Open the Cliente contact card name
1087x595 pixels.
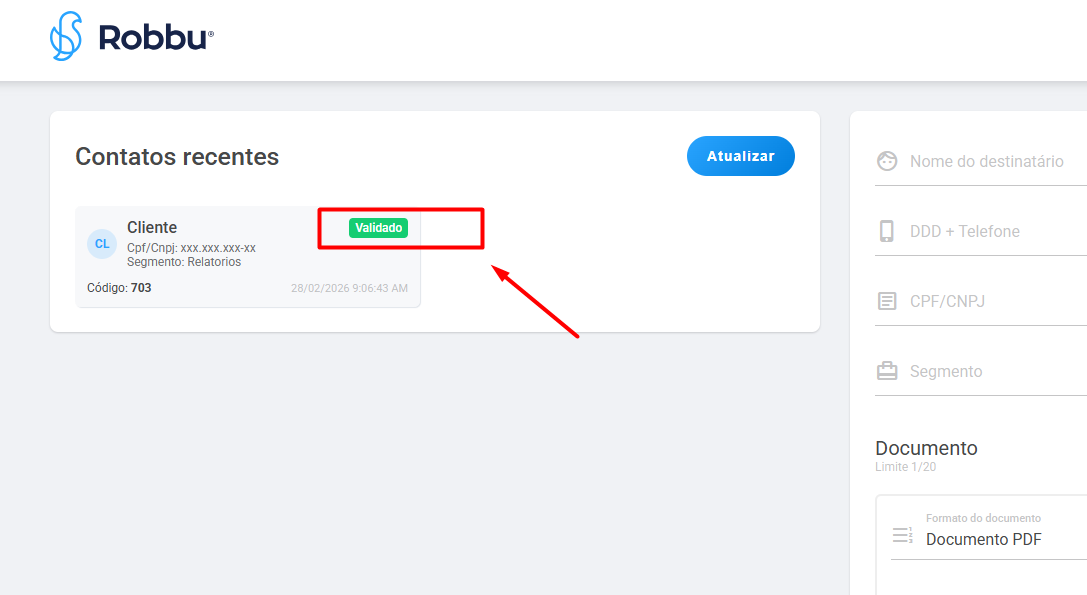[152, 227]
